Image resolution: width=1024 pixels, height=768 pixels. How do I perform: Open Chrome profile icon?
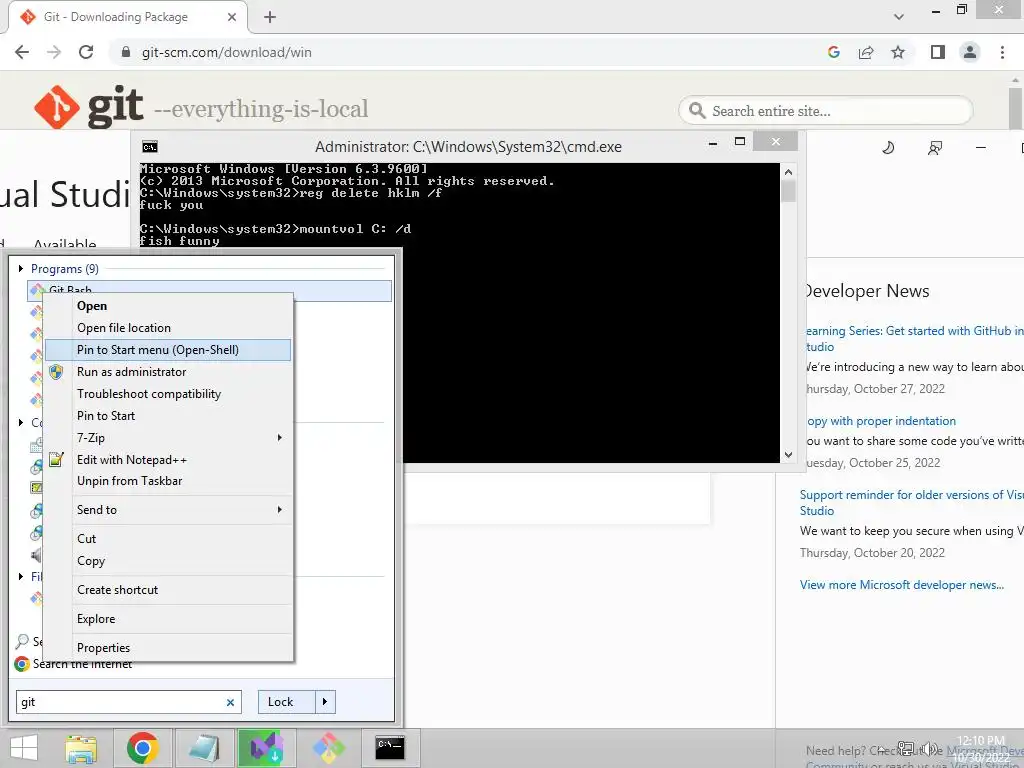click(x=970, y=52)
